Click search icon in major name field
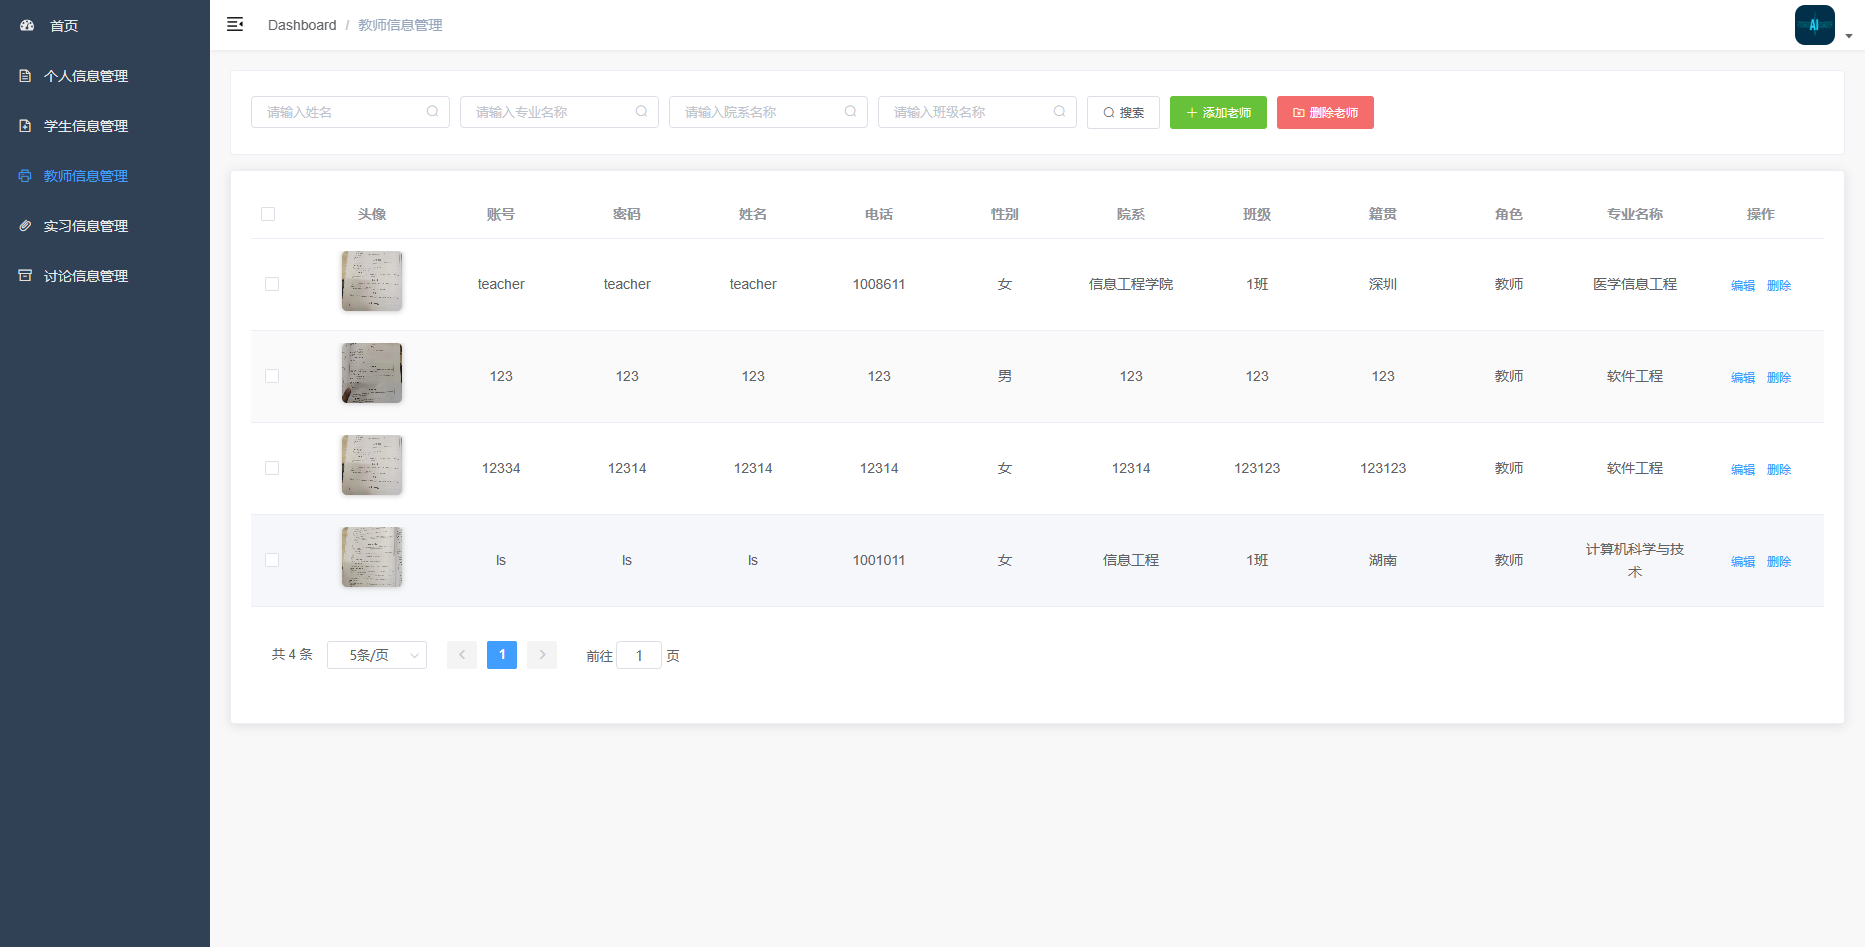This screenshot has height=947, width=1865. click(641, 112)
